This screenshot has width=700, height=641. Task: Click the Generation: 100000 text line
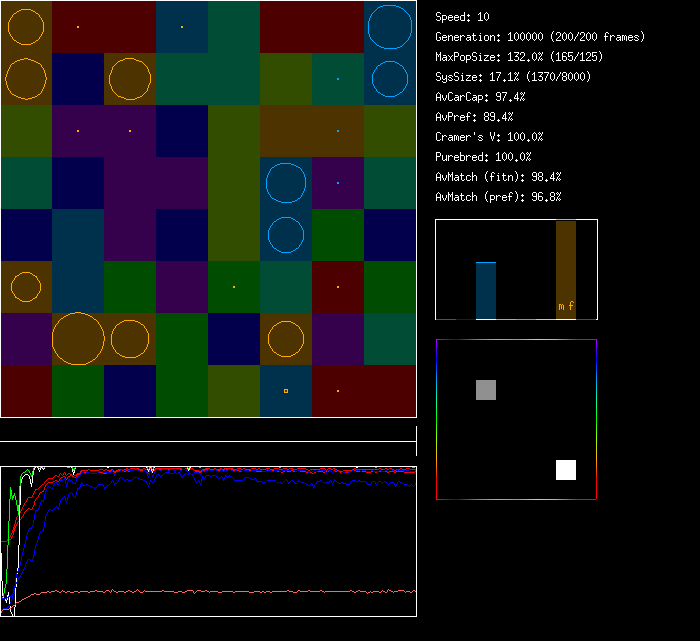pyautogui.click(x=540, y=37)
